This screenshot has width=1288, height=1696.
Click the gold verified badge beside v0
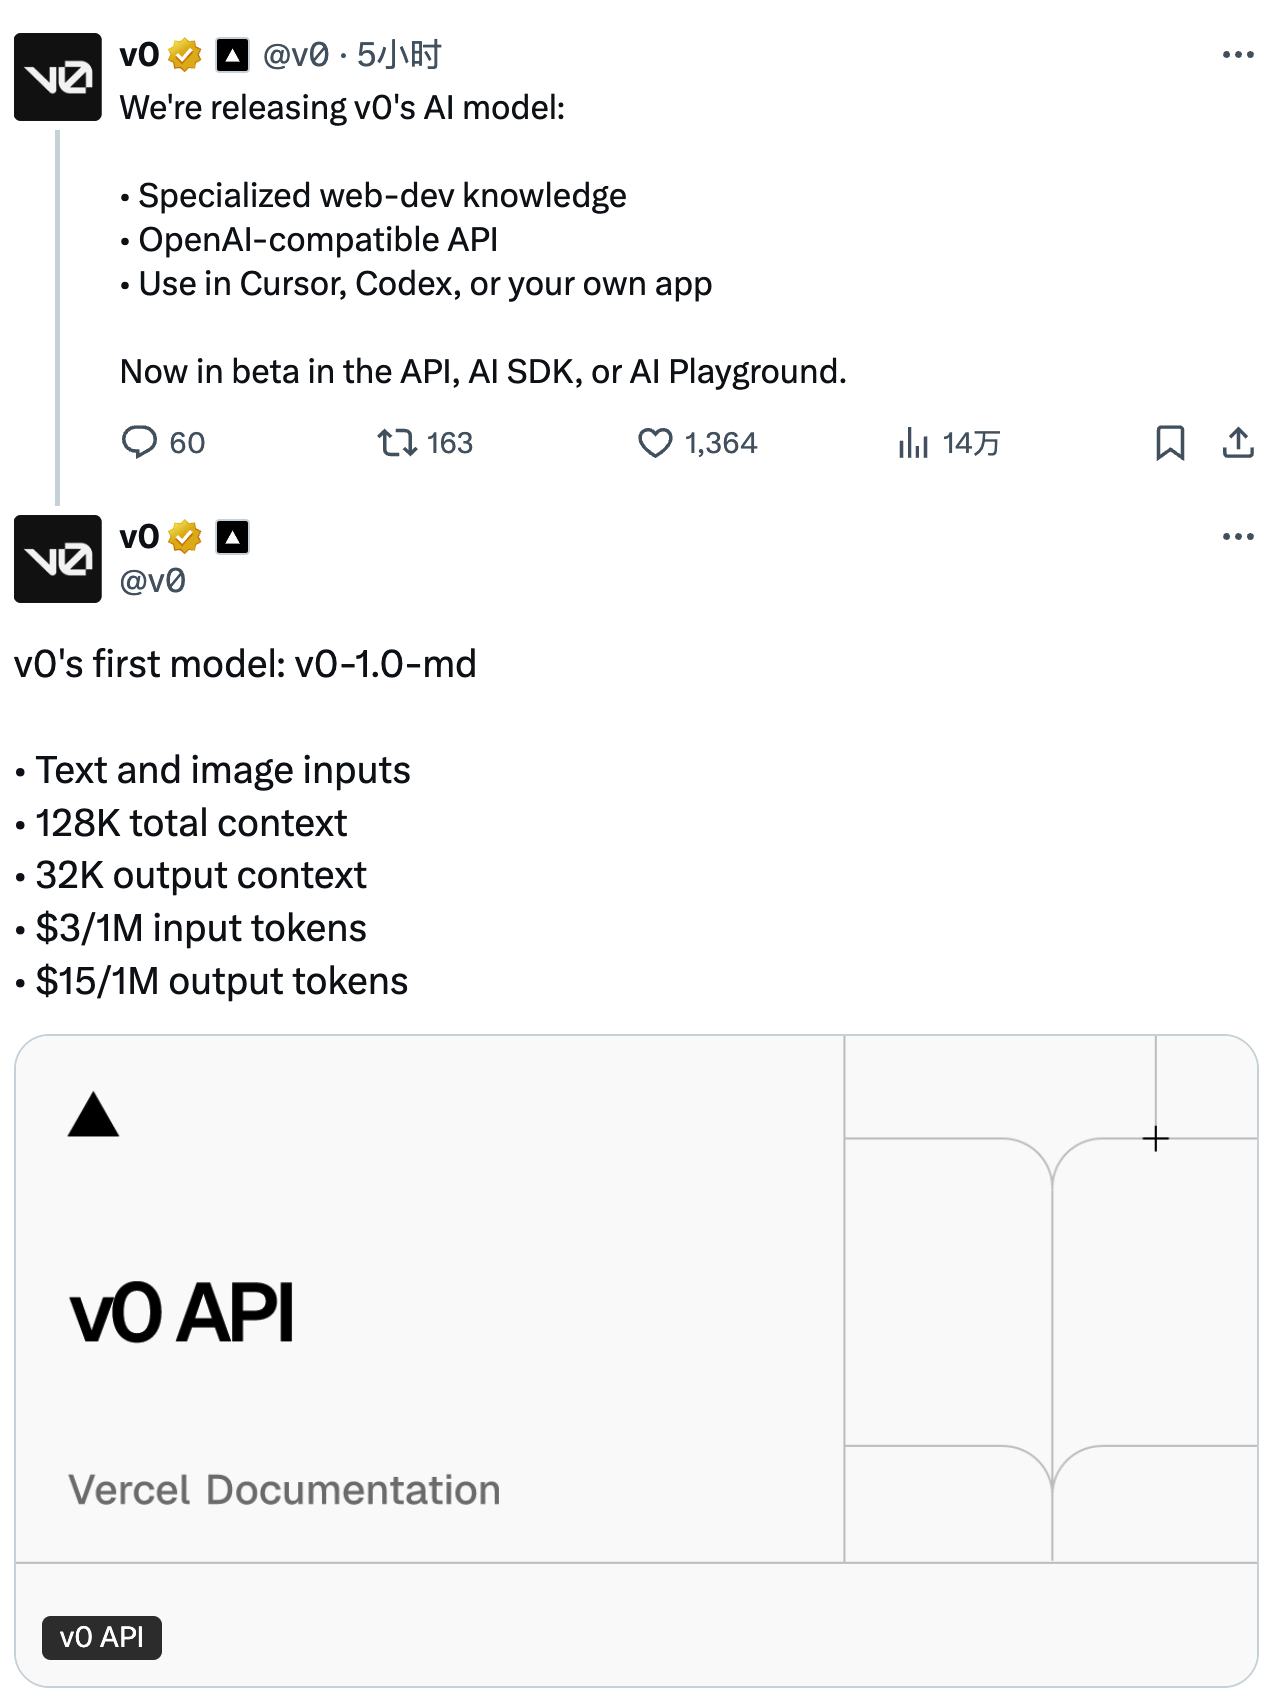pos(183,56)
